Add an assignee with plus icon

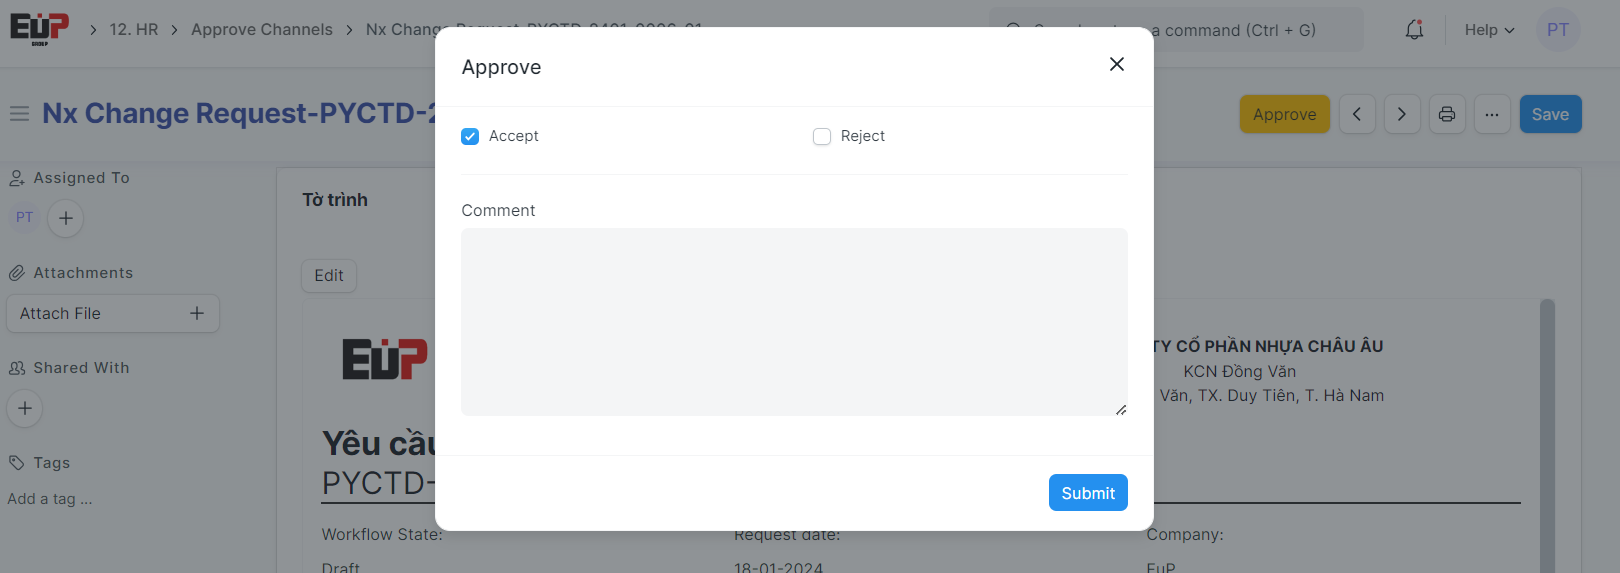tap(66, 218)
